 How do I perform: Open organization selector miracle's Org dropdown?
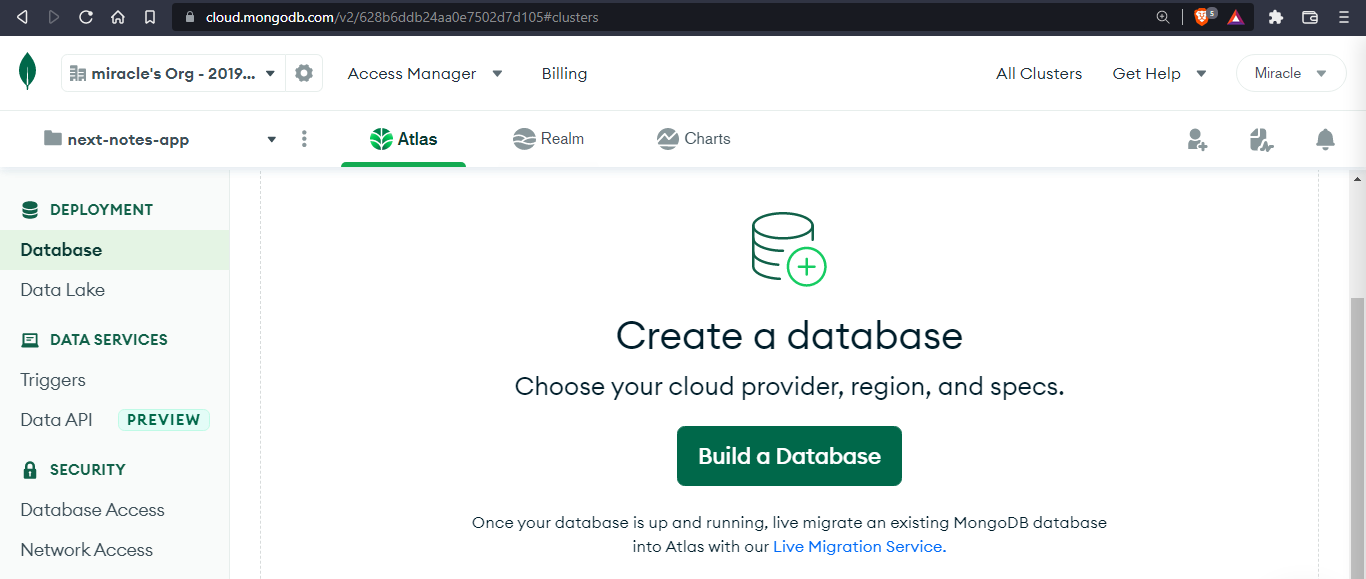pyautogui.click(x=173, y=73)
